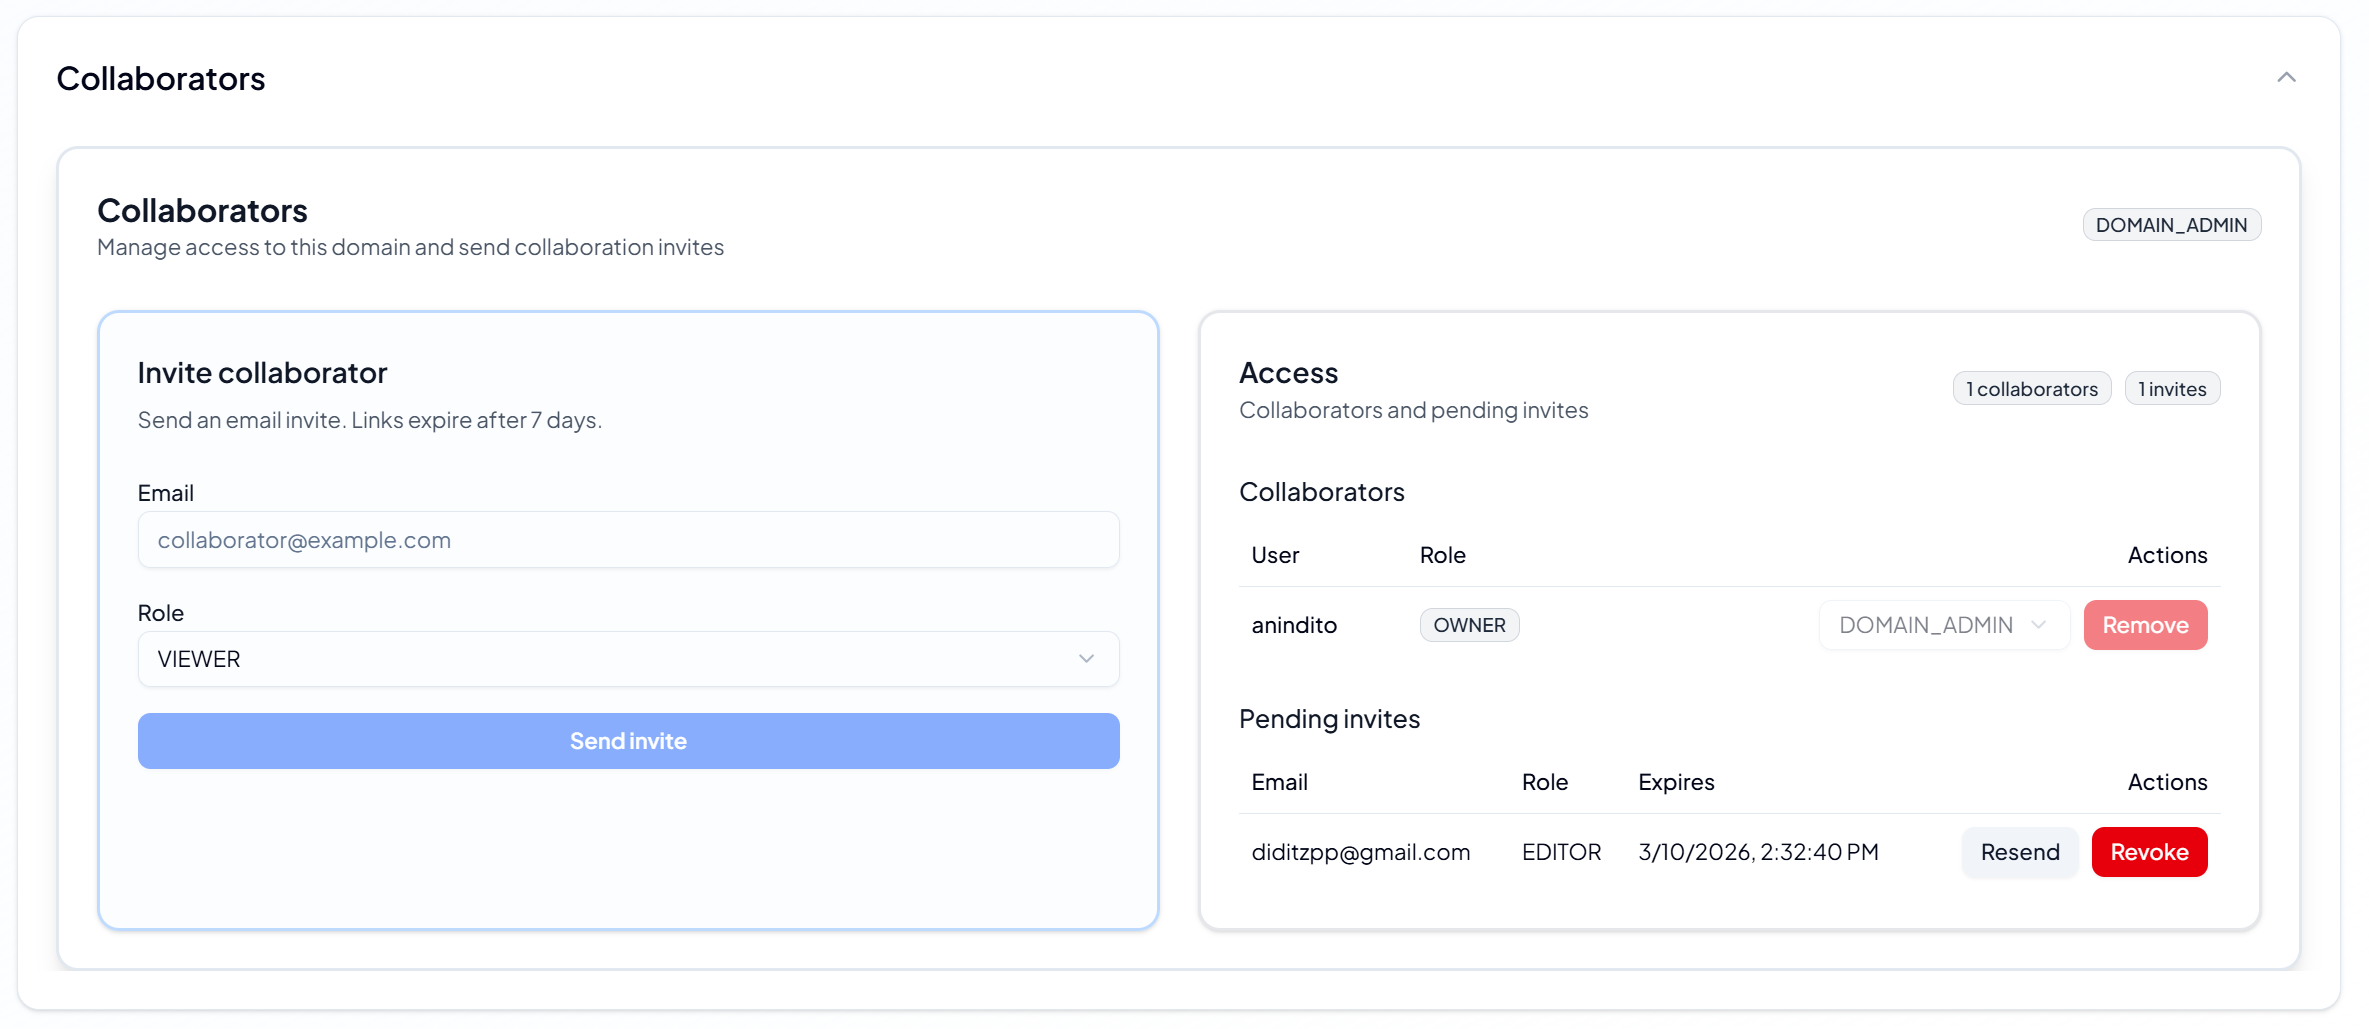Click the OWNER badge next to anindito

pos(1469,625)
